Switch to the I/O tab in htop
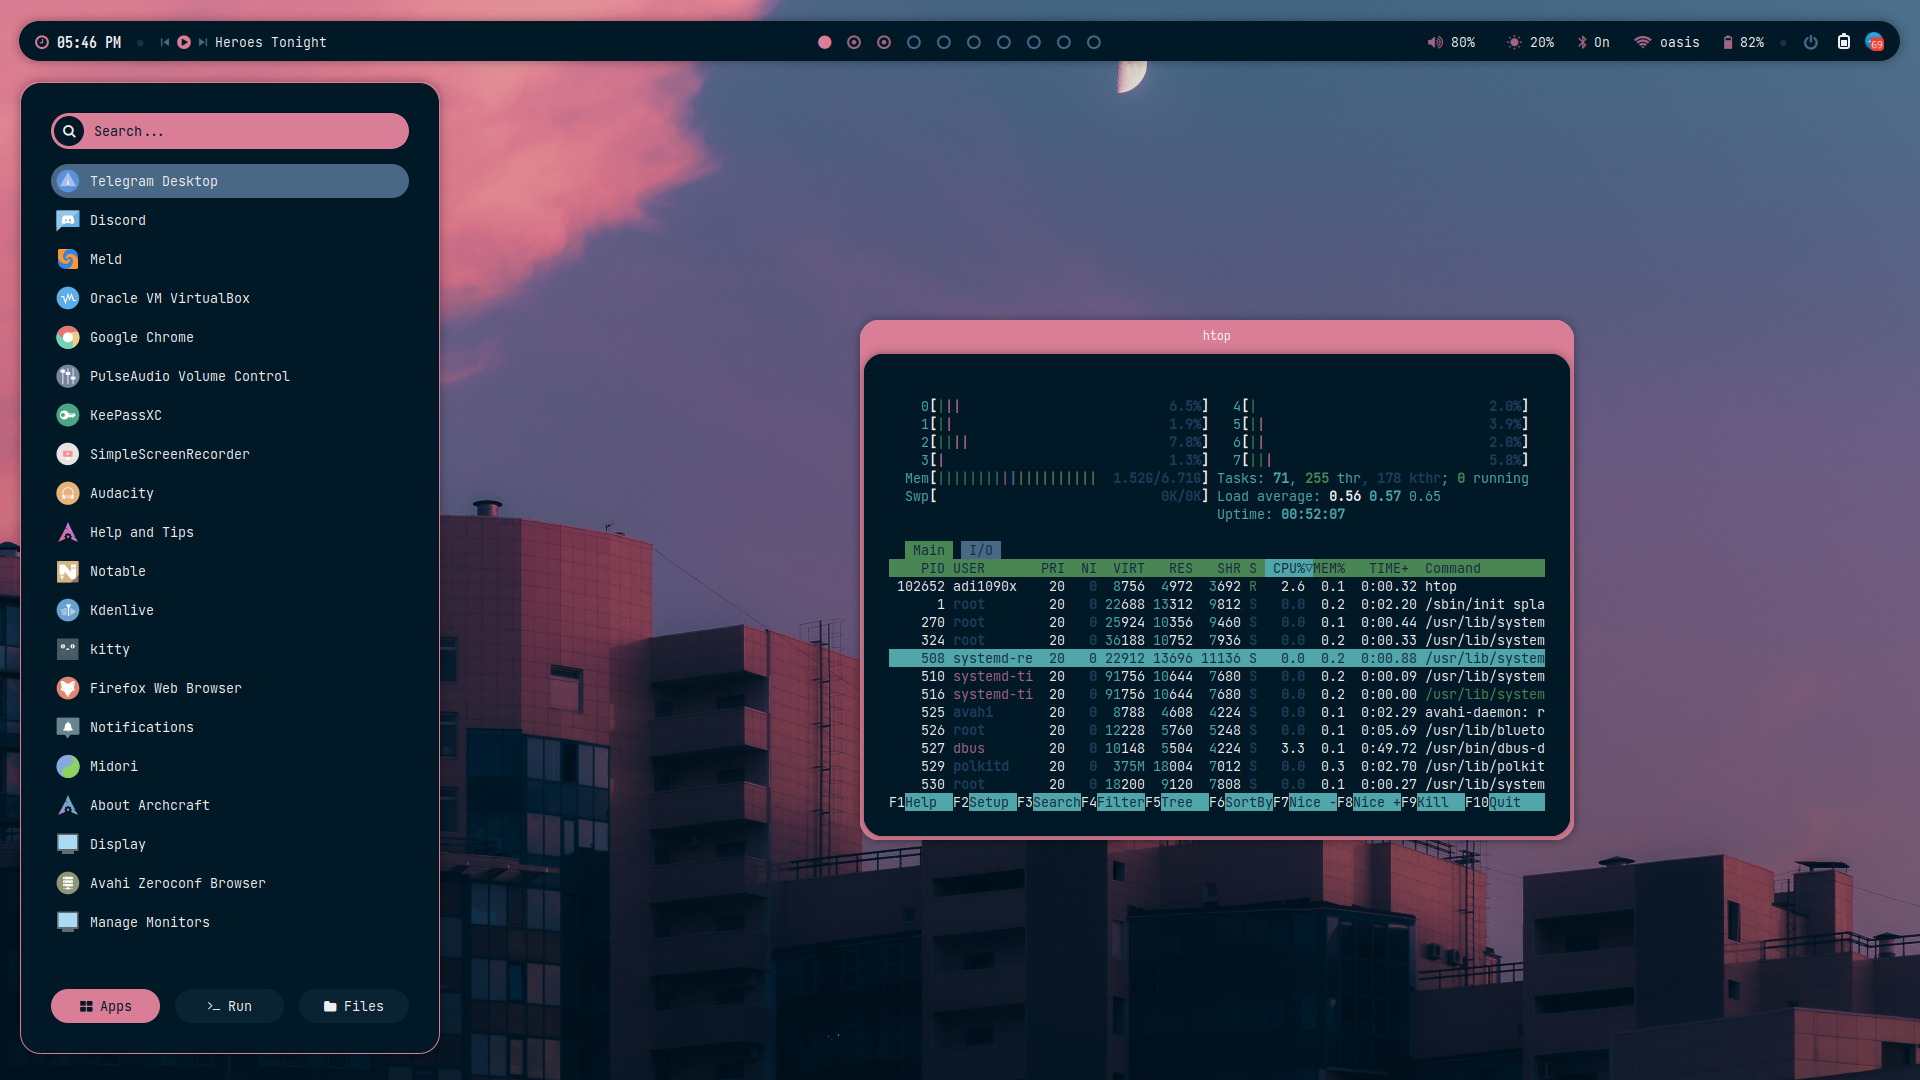1920x1080 pixels. (x=980, y=550)
